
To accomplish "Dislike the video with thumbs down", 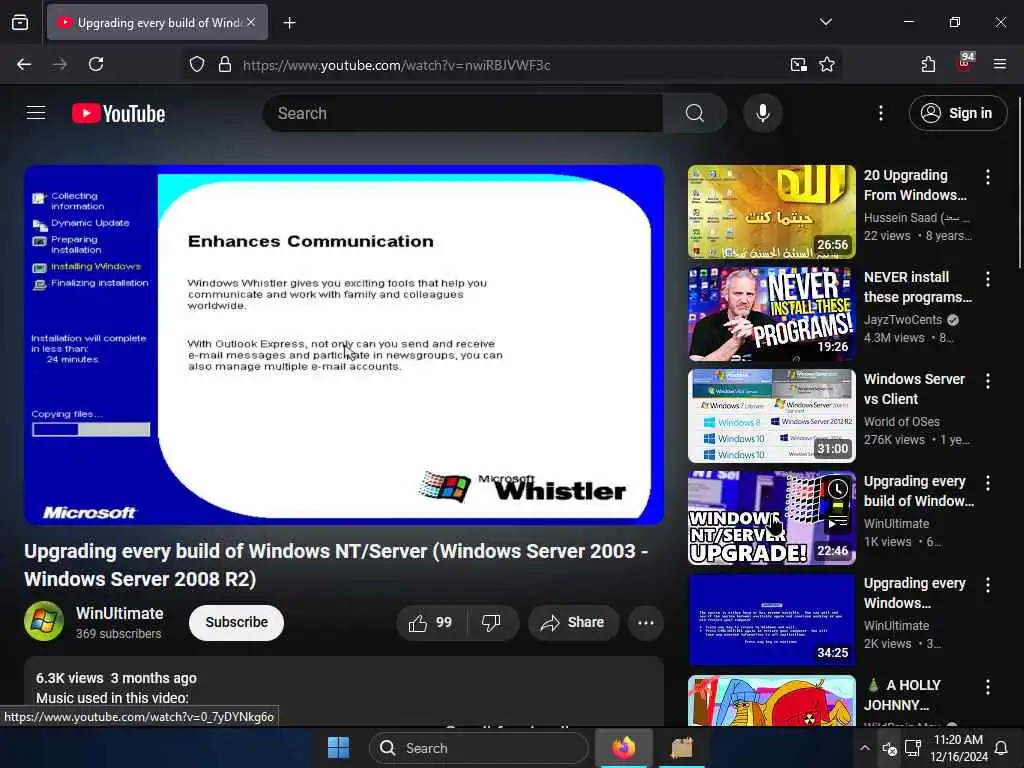I will click(492, 622).
